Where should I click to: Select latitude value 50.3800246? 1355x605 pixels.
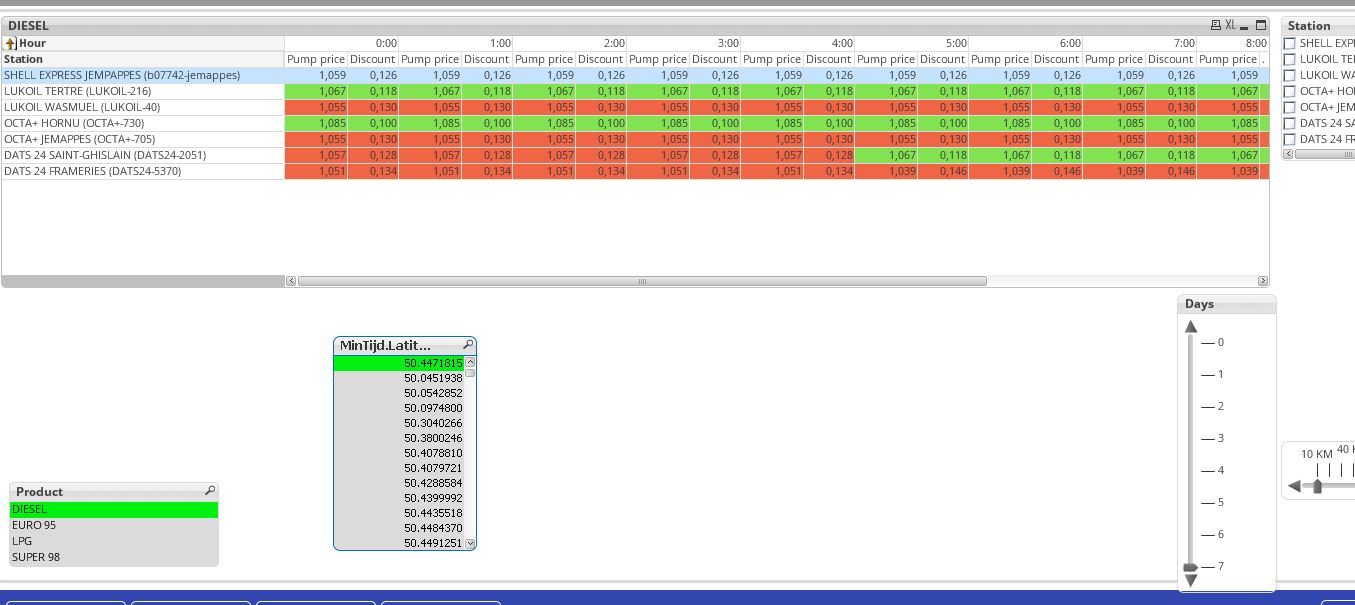[399, 438]
